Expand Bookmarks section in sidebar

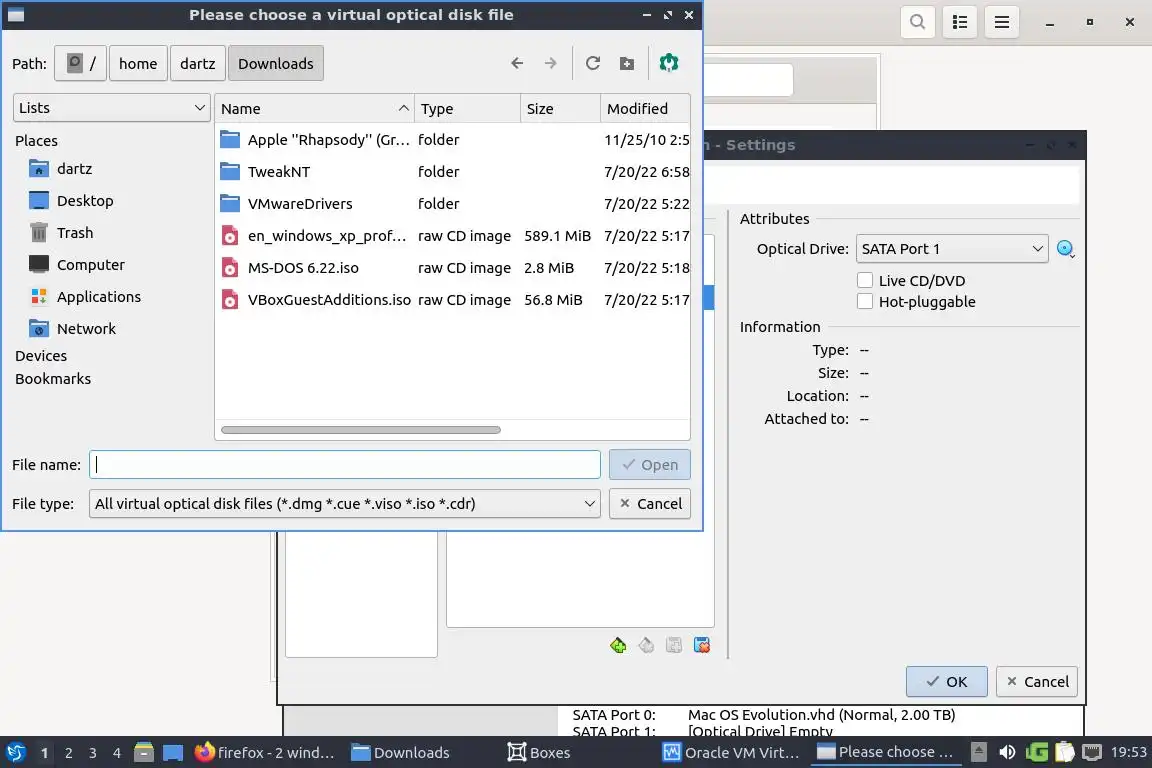(x=53, y=379)
